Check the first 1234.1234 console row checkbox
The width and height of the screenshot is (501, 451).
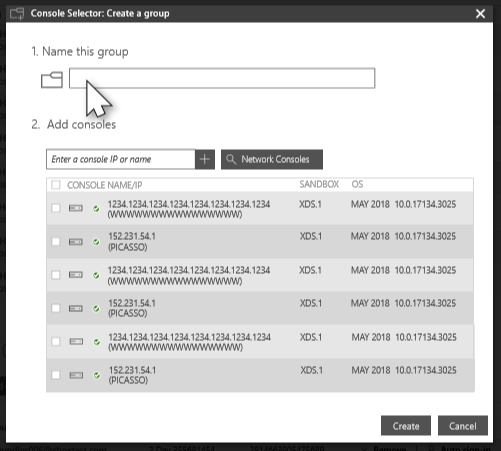click(x=56, y=208)
